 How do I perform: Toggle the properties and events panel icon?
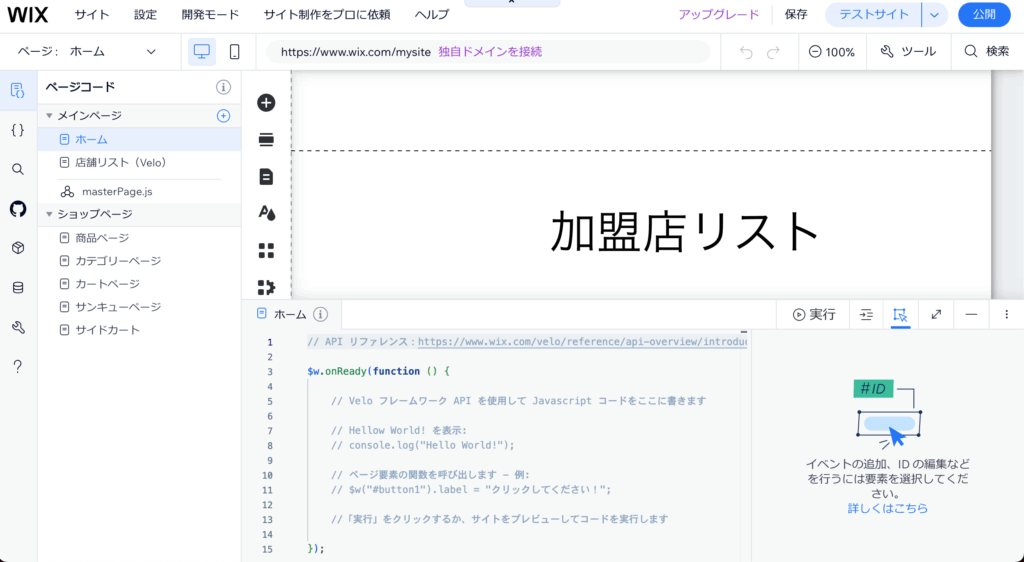pos(900,315)
